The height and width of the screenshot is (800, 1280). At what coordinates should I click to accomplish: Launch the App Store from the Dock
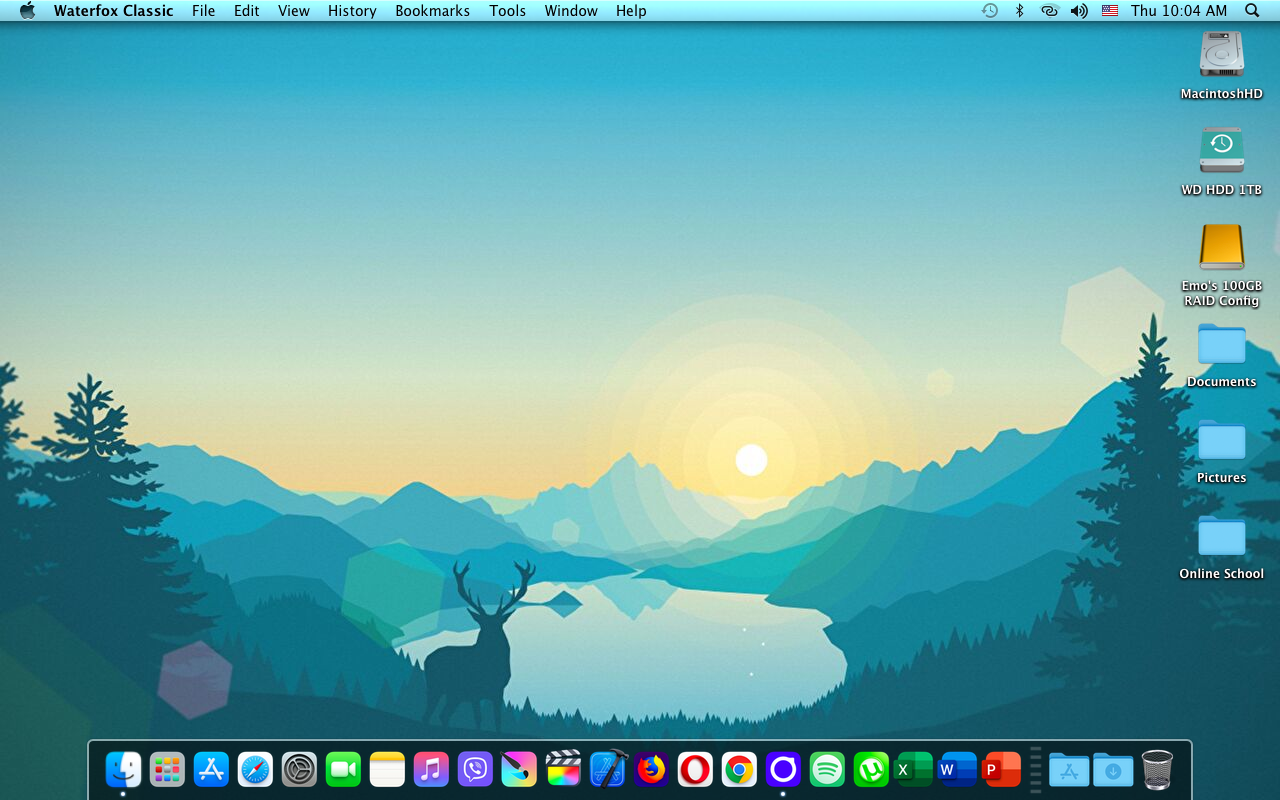[211, 769]
